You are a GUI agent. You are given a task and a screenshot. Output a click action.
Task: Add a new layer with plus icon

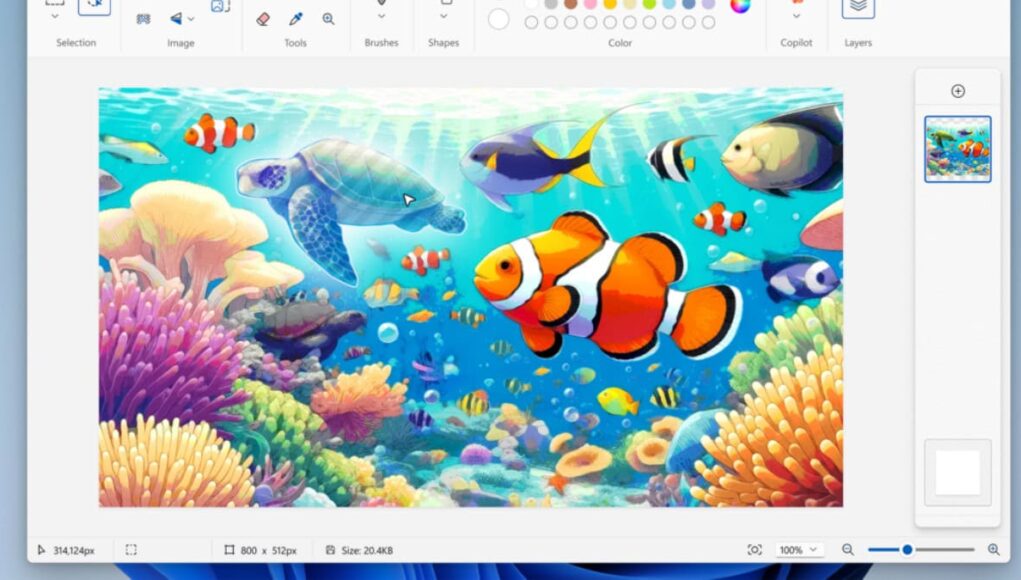pyautogui.click(x=957, y=91)
